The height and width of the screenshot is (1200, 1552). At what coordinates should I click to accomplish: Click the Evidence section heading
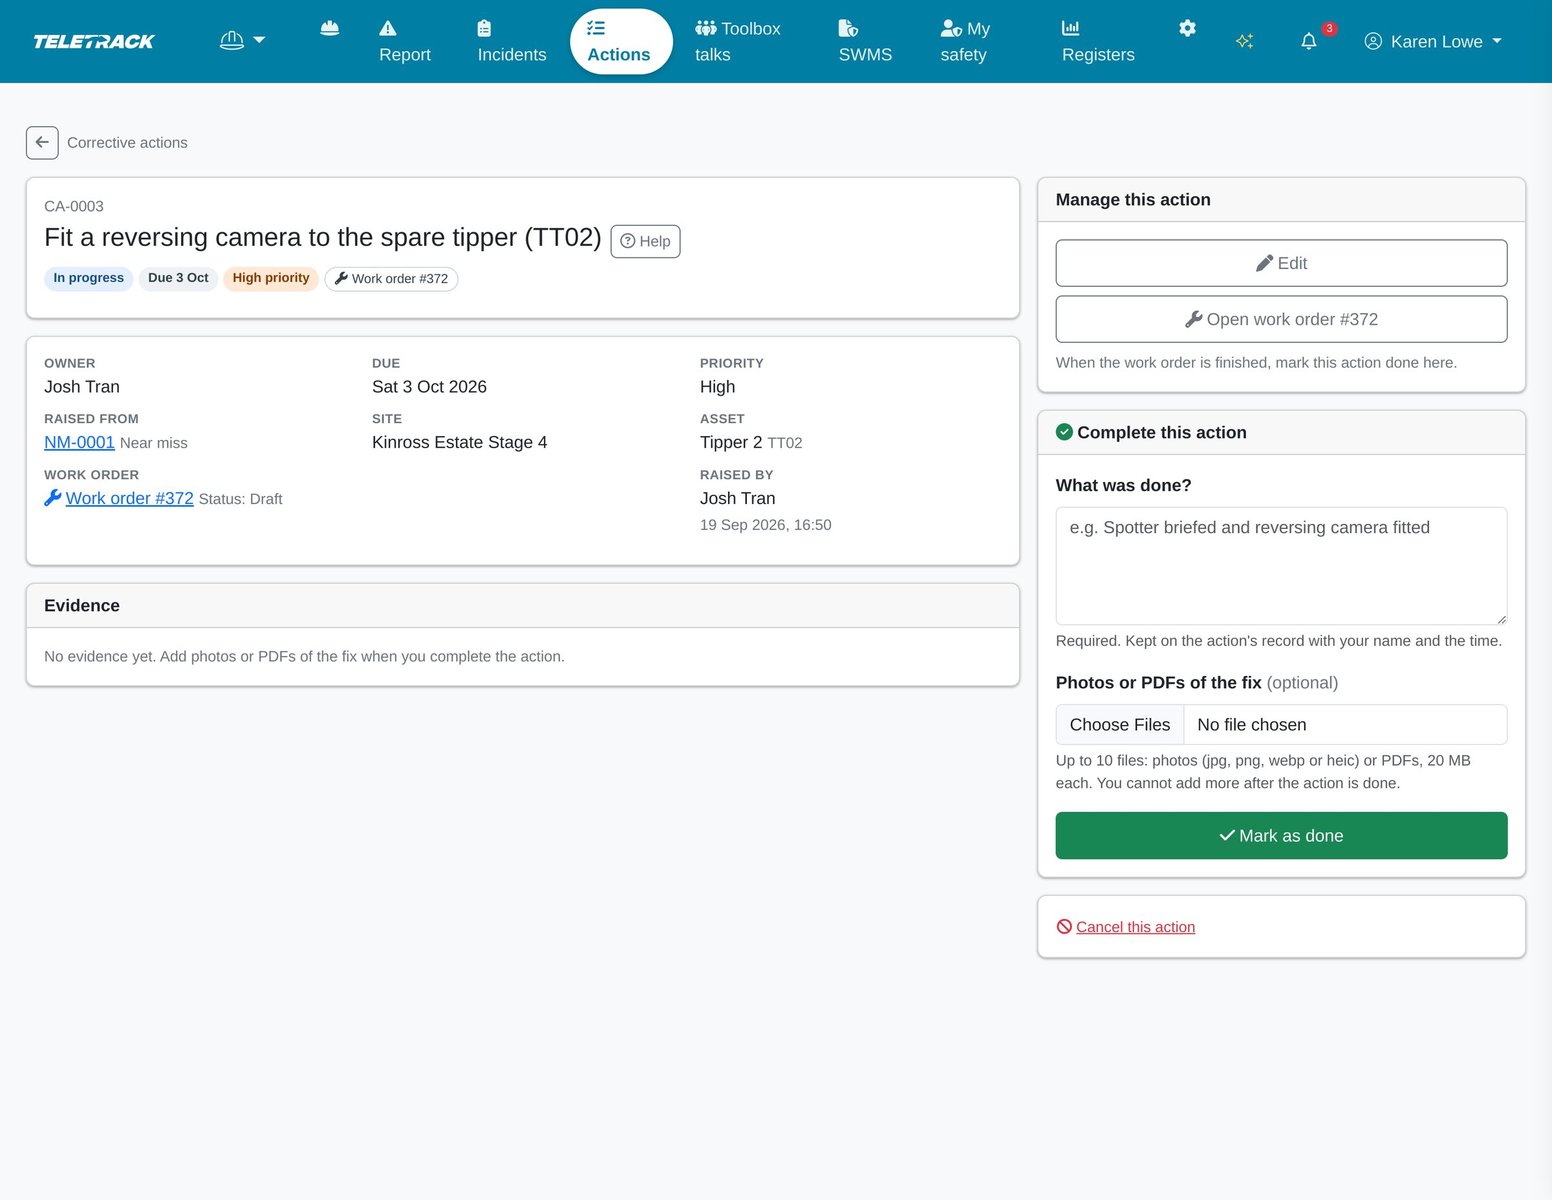tap(82, 606)
